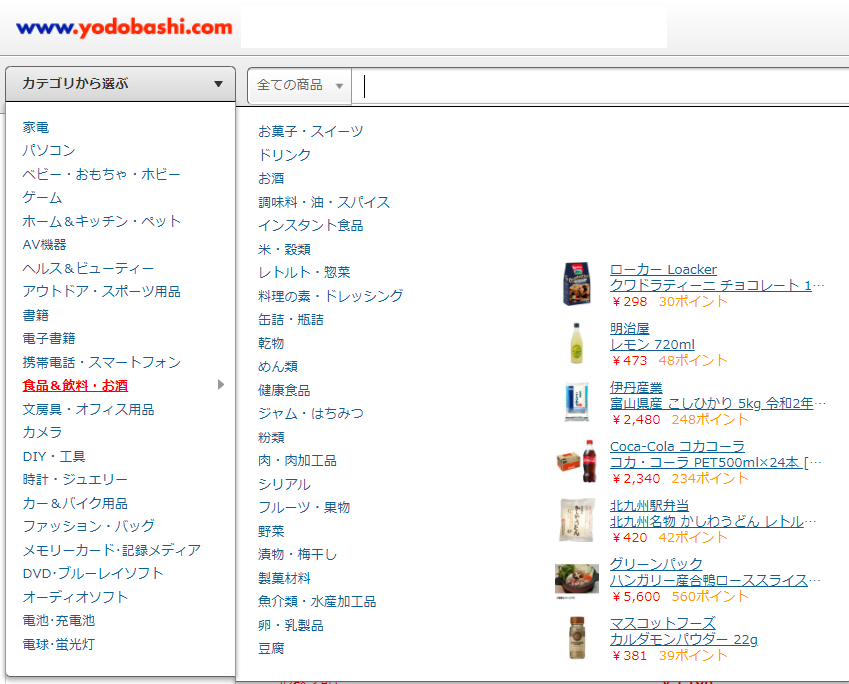This screenshot has height=684, width=849.
Task: Select the ゲーム sidebar category
Action: coord(41,197)
